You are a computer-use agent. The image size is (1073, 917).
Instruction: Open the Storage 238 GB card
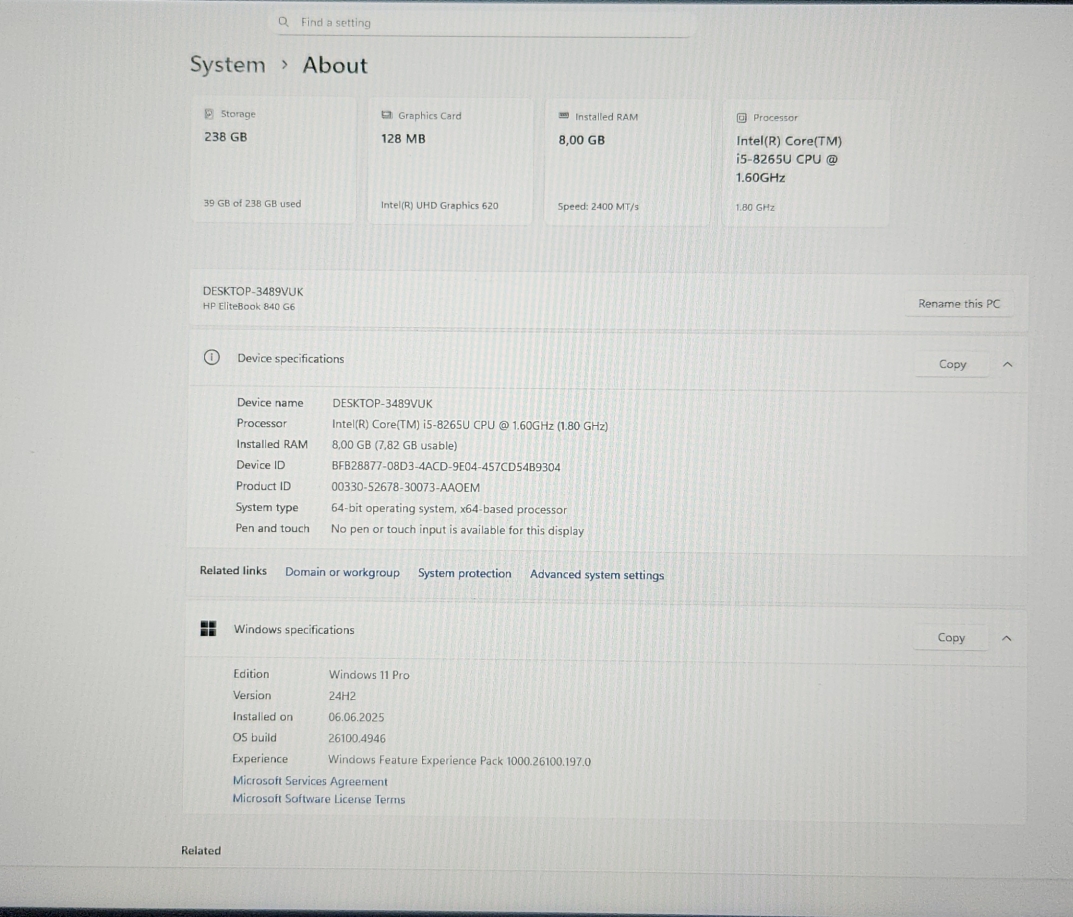(273, 159)
